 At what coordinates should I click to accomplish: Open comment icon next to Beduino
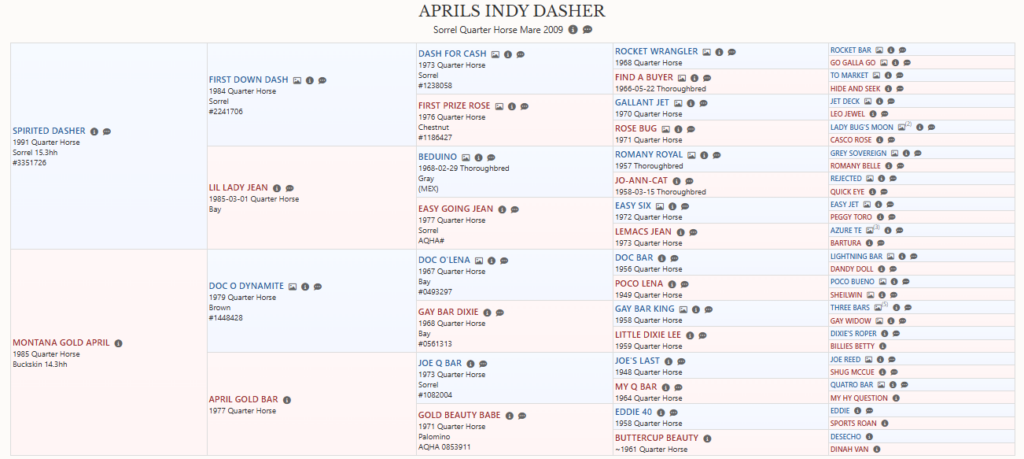coord(491,157)
